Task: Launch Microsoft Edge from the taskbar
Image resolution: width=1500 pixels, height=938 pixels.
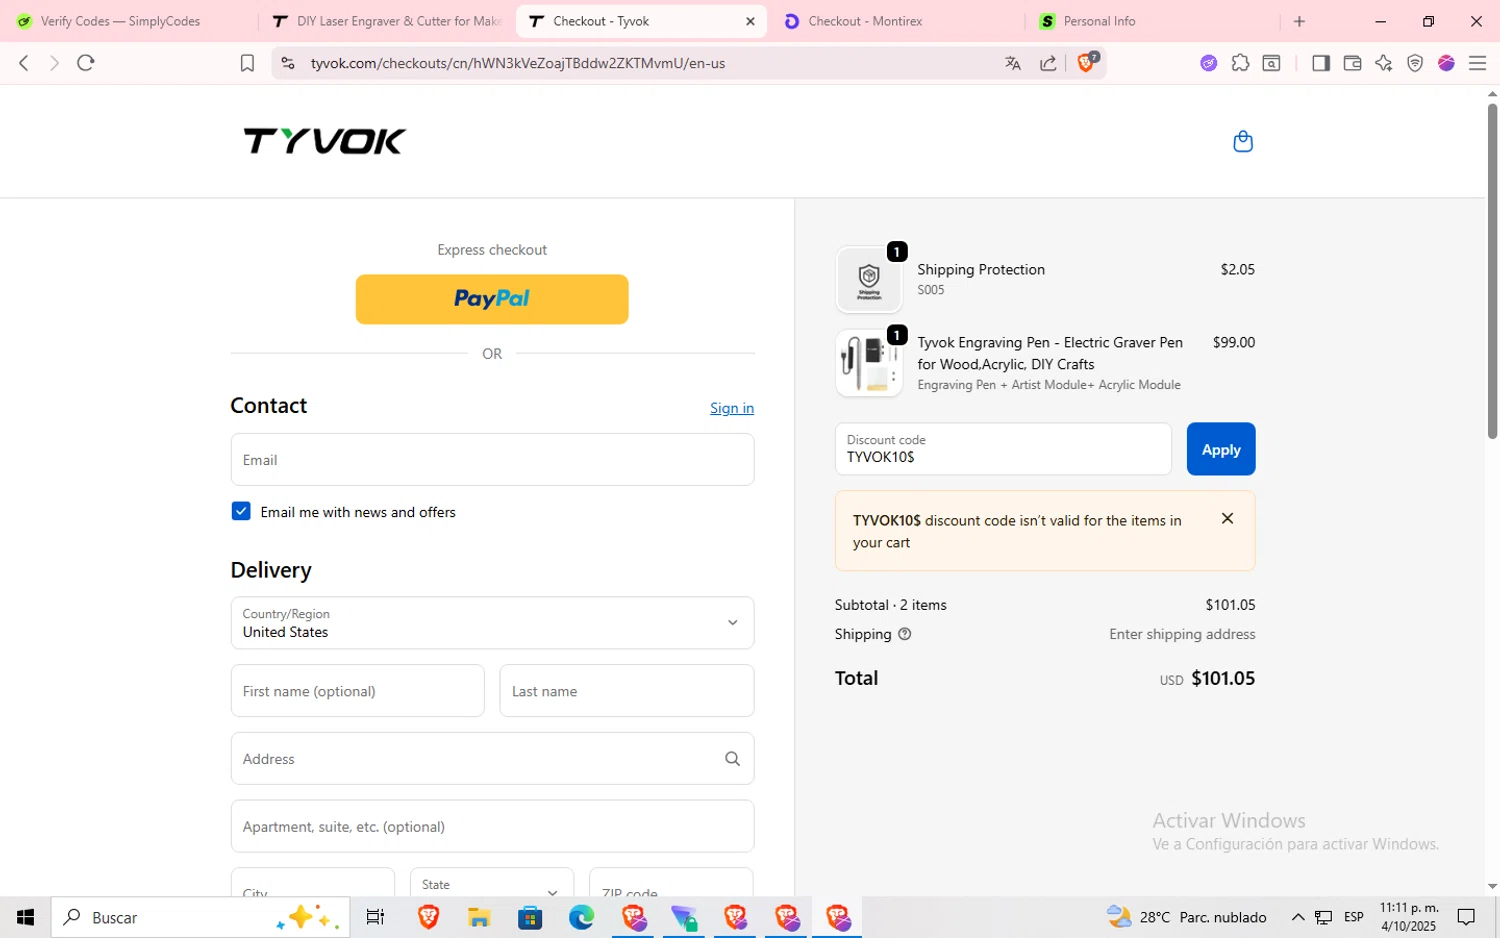Action: pyautogui.click(x=581, y=917)
